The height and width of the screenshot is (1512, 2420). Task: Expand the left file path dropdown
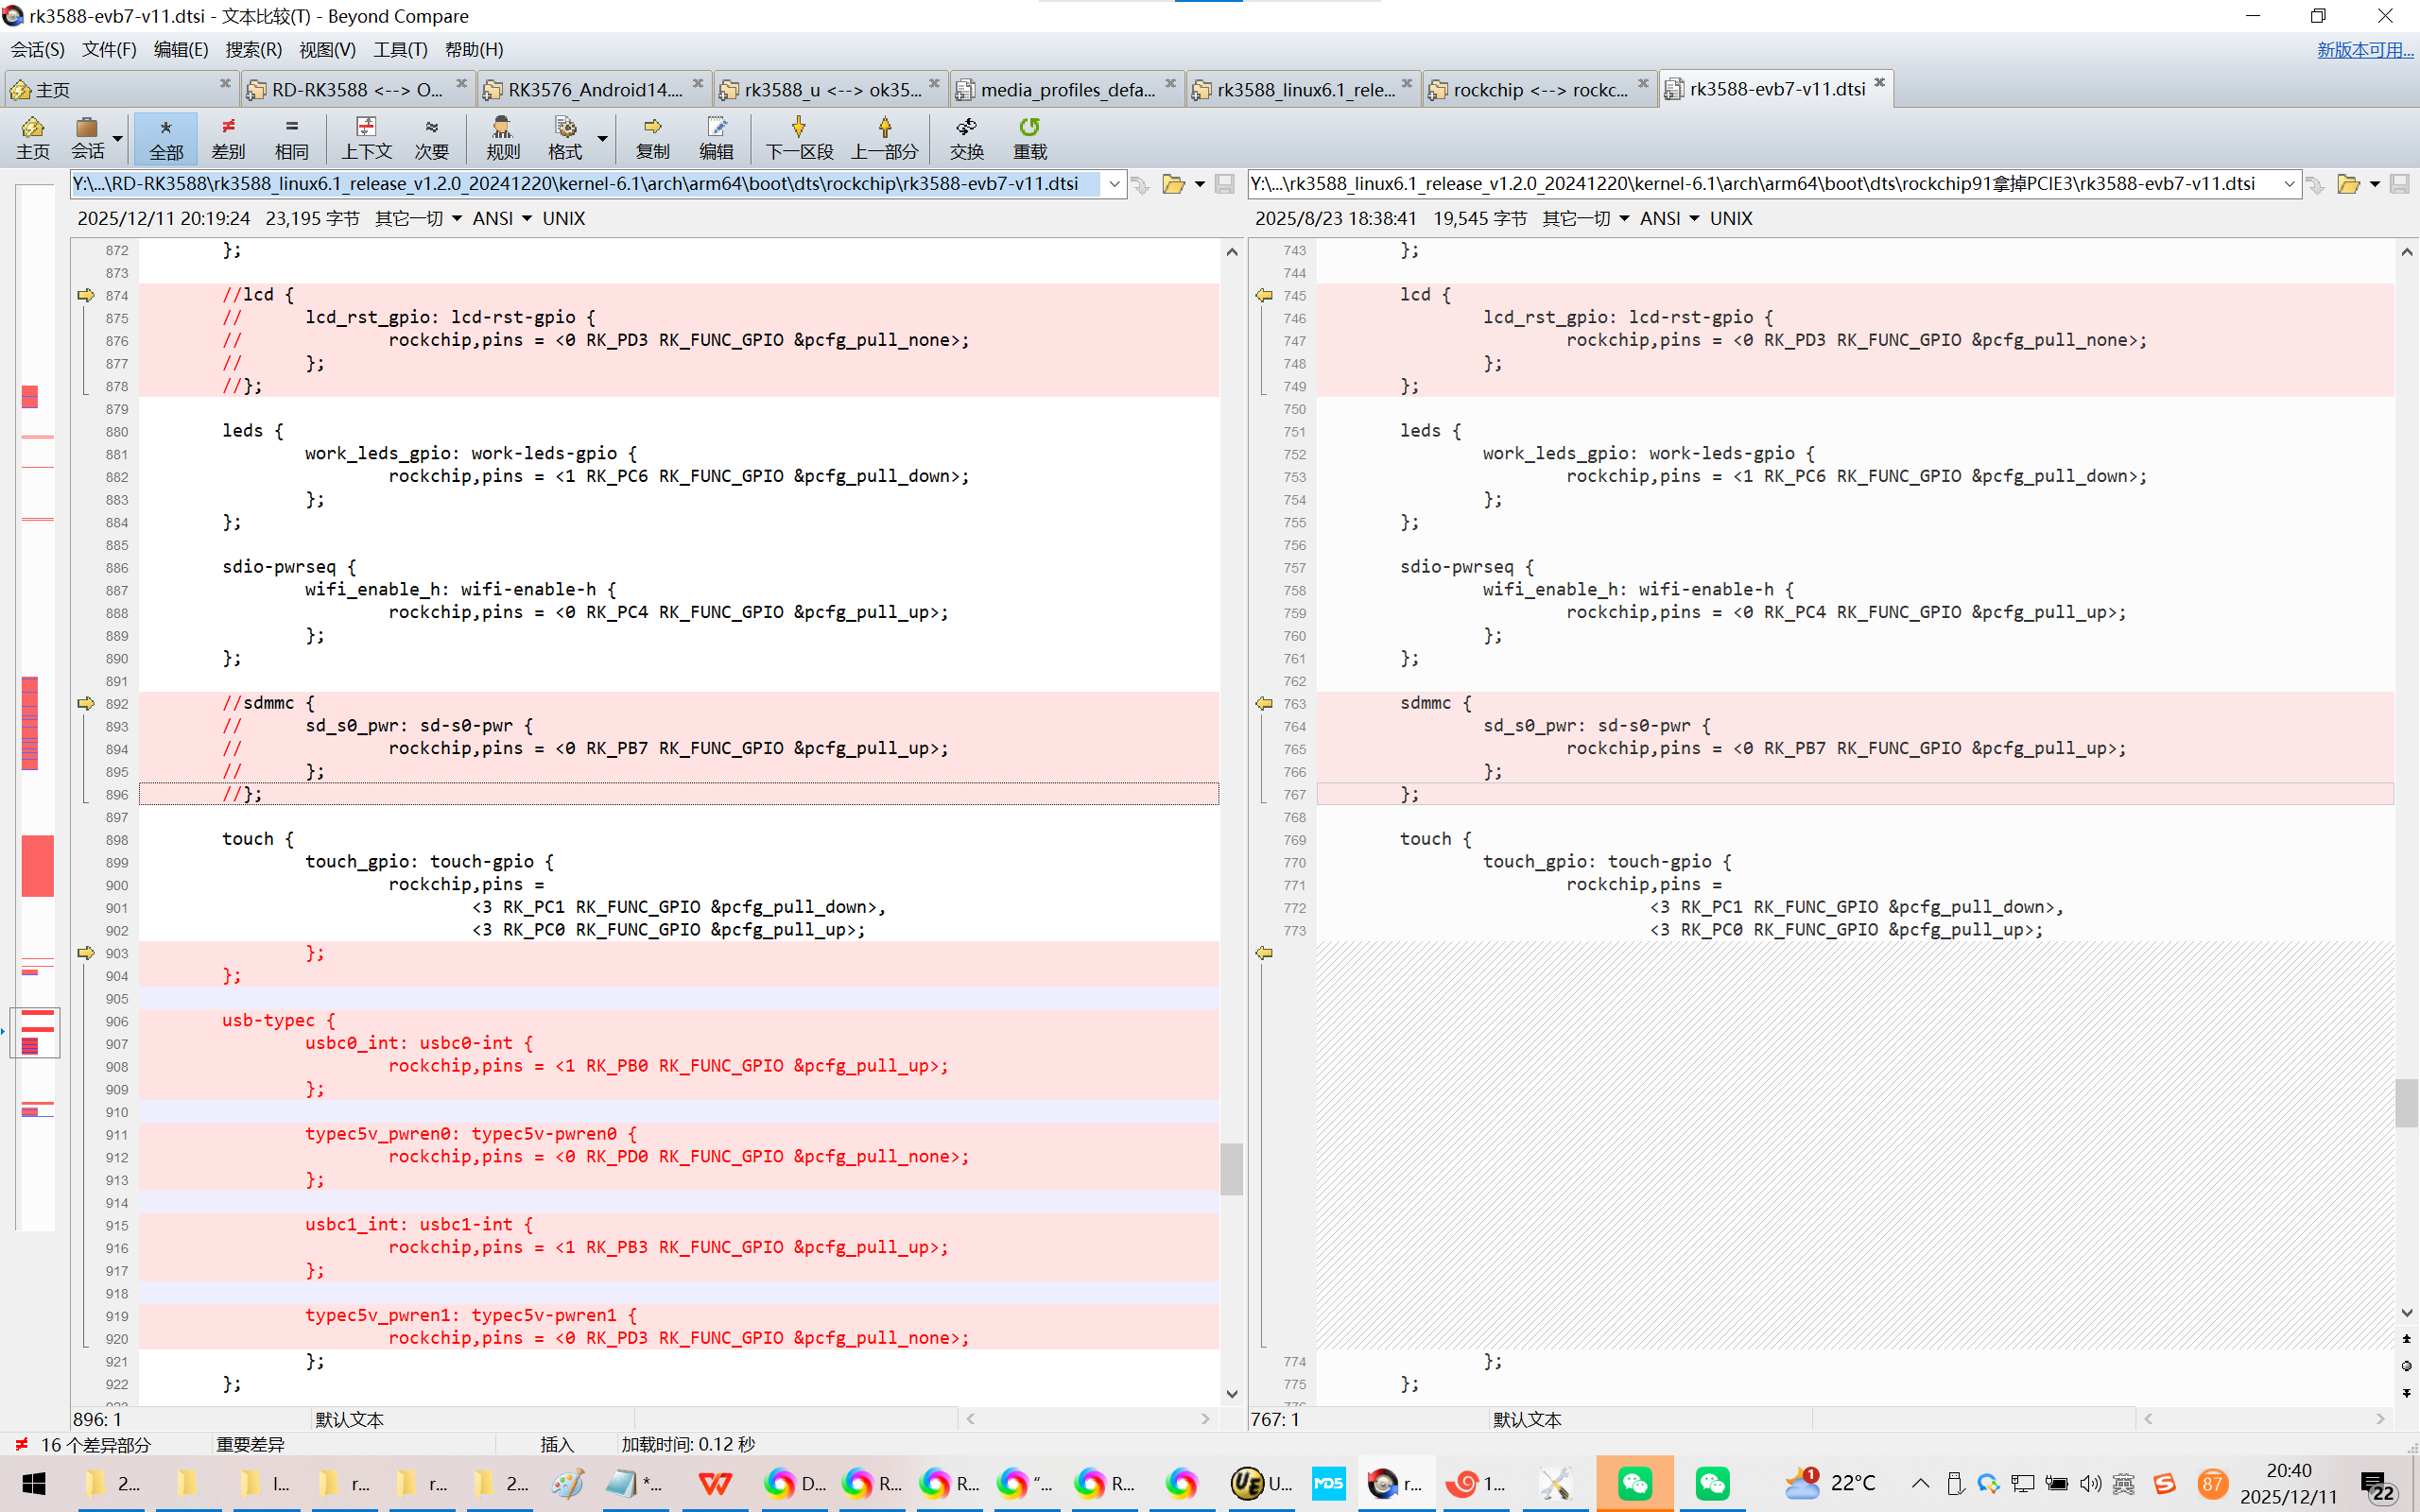[1114, 184]
